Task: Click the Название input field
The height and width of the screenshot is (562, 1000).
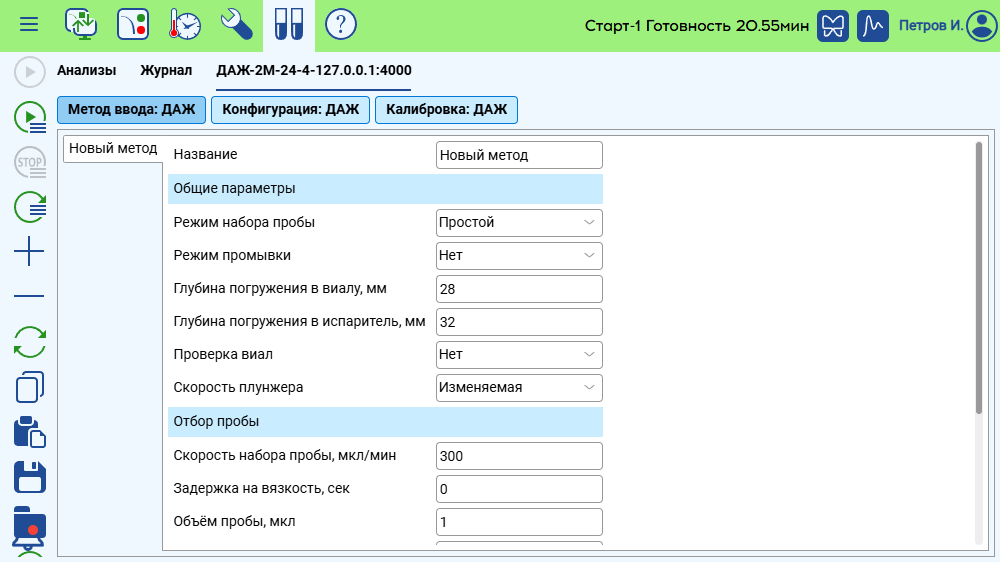Action: pos(519,155)
